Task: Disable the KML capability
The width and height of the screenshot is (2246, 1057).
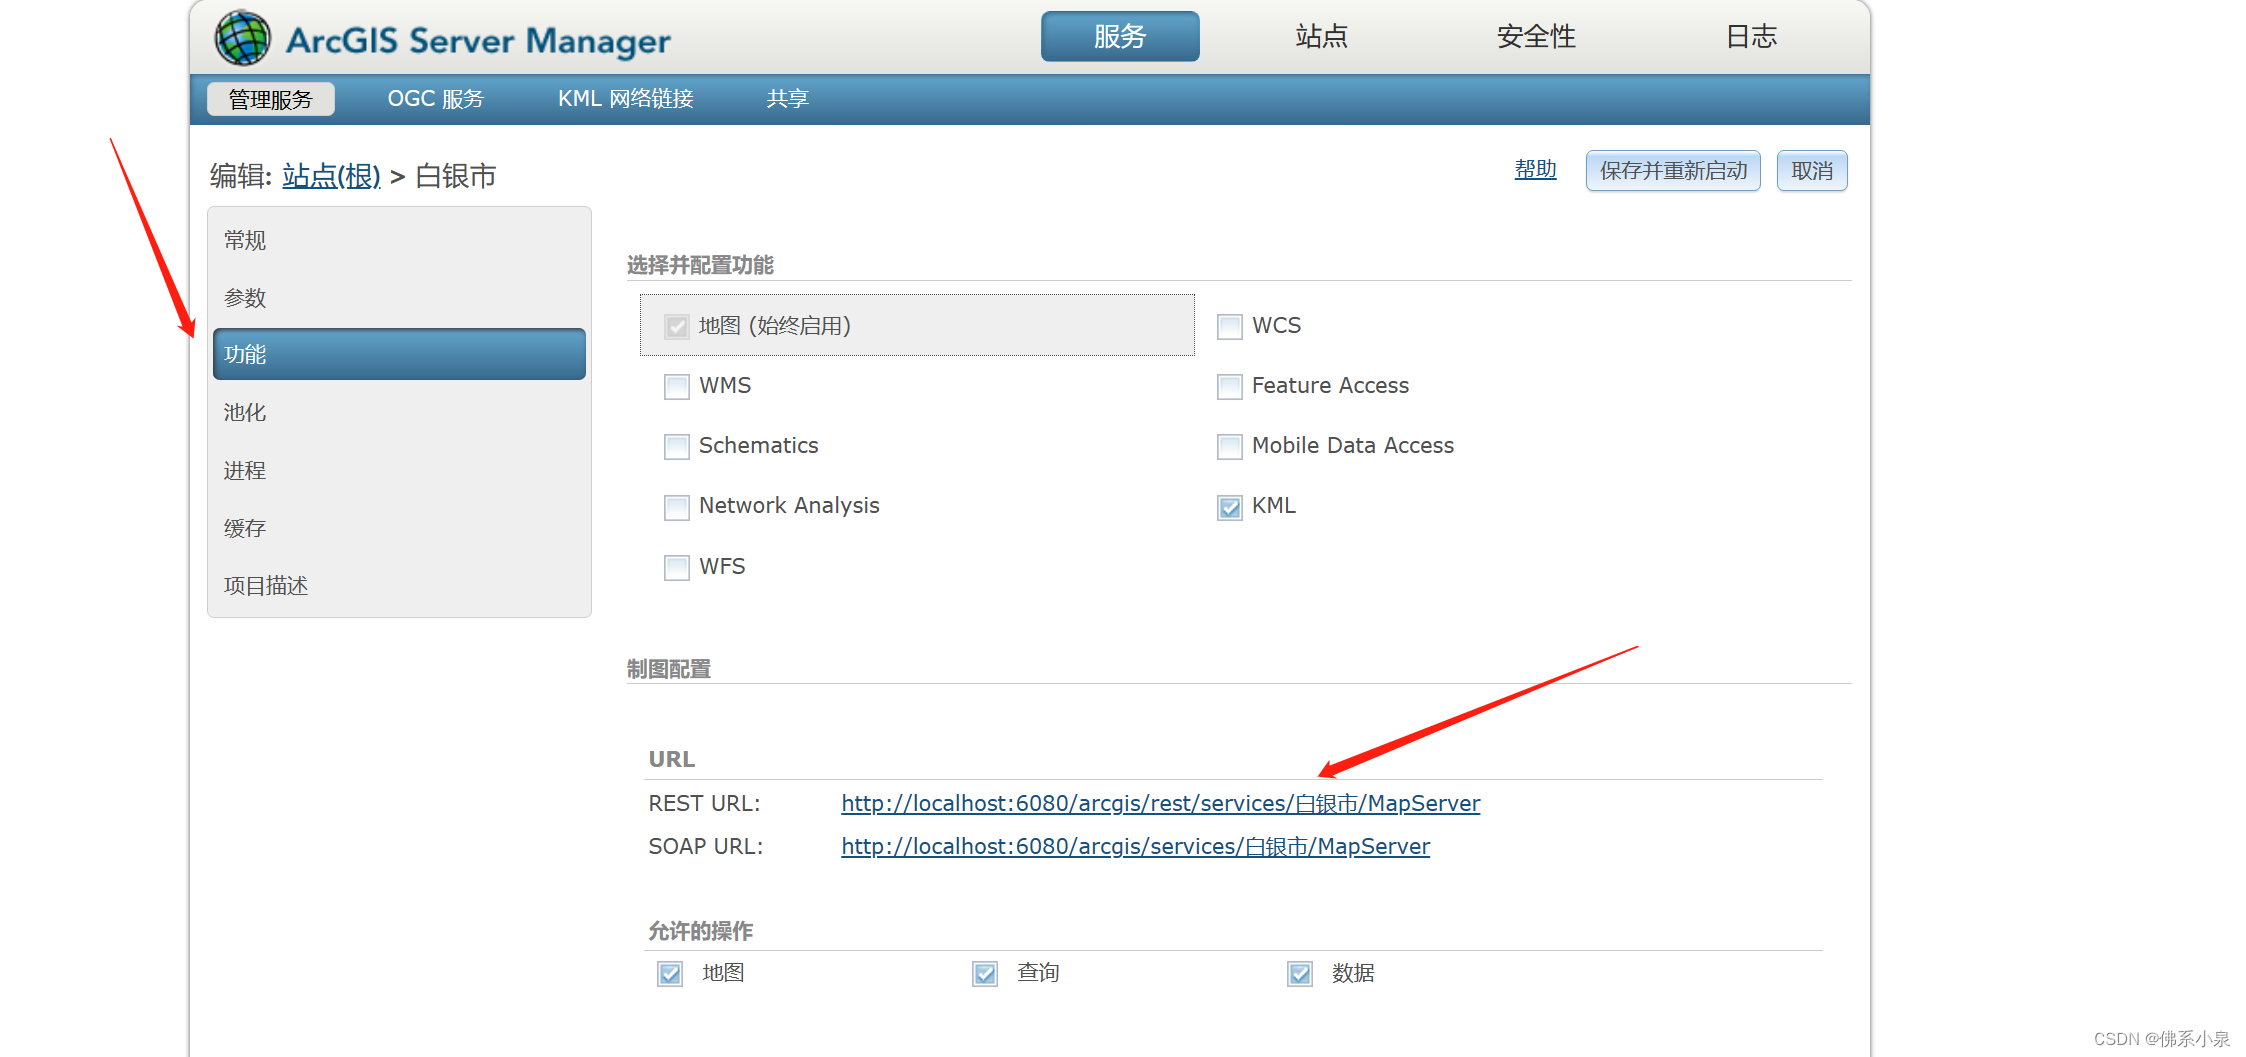Action: coord(1229,507)
